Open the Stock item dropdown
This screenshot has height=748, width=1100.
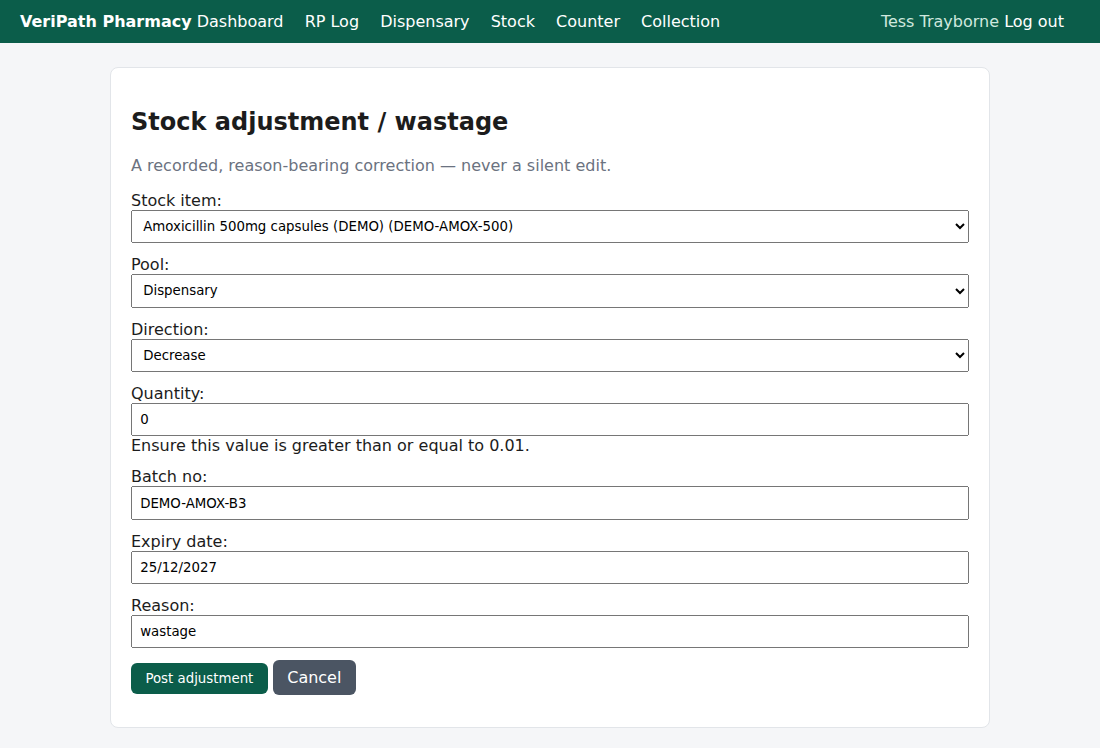point(549,227)
